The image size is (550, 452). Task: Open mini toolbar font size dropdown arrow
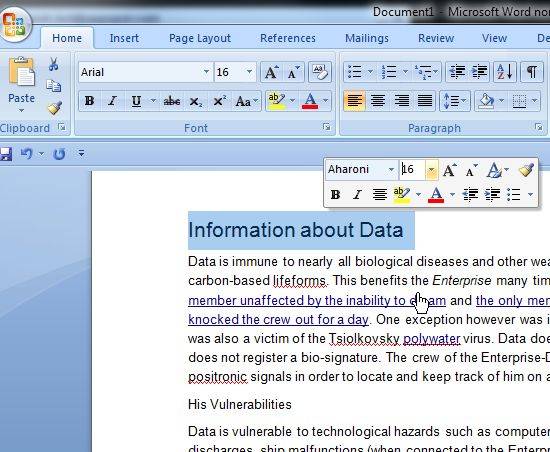pos(431,170)
